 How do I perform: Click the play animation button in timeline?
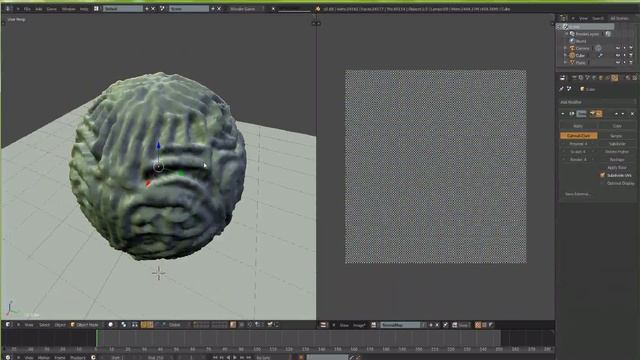[235, 357]
